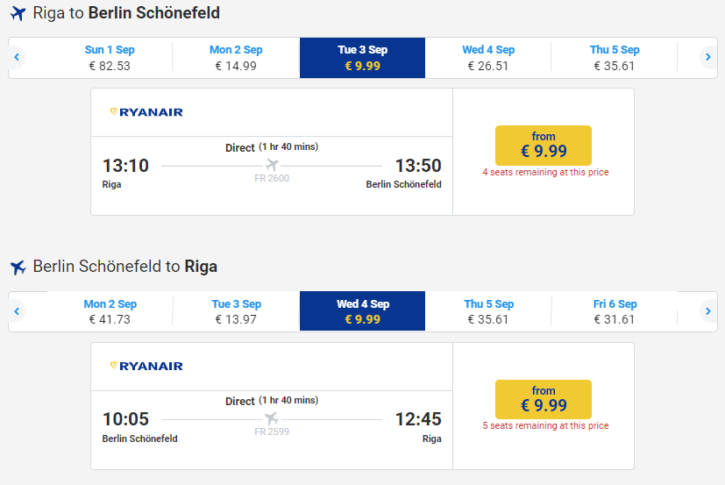Viewport: 725px width, 485px height.
Task: Select Mon 2 Sep € 41.73 return date
Action: [x=110, y=311]
